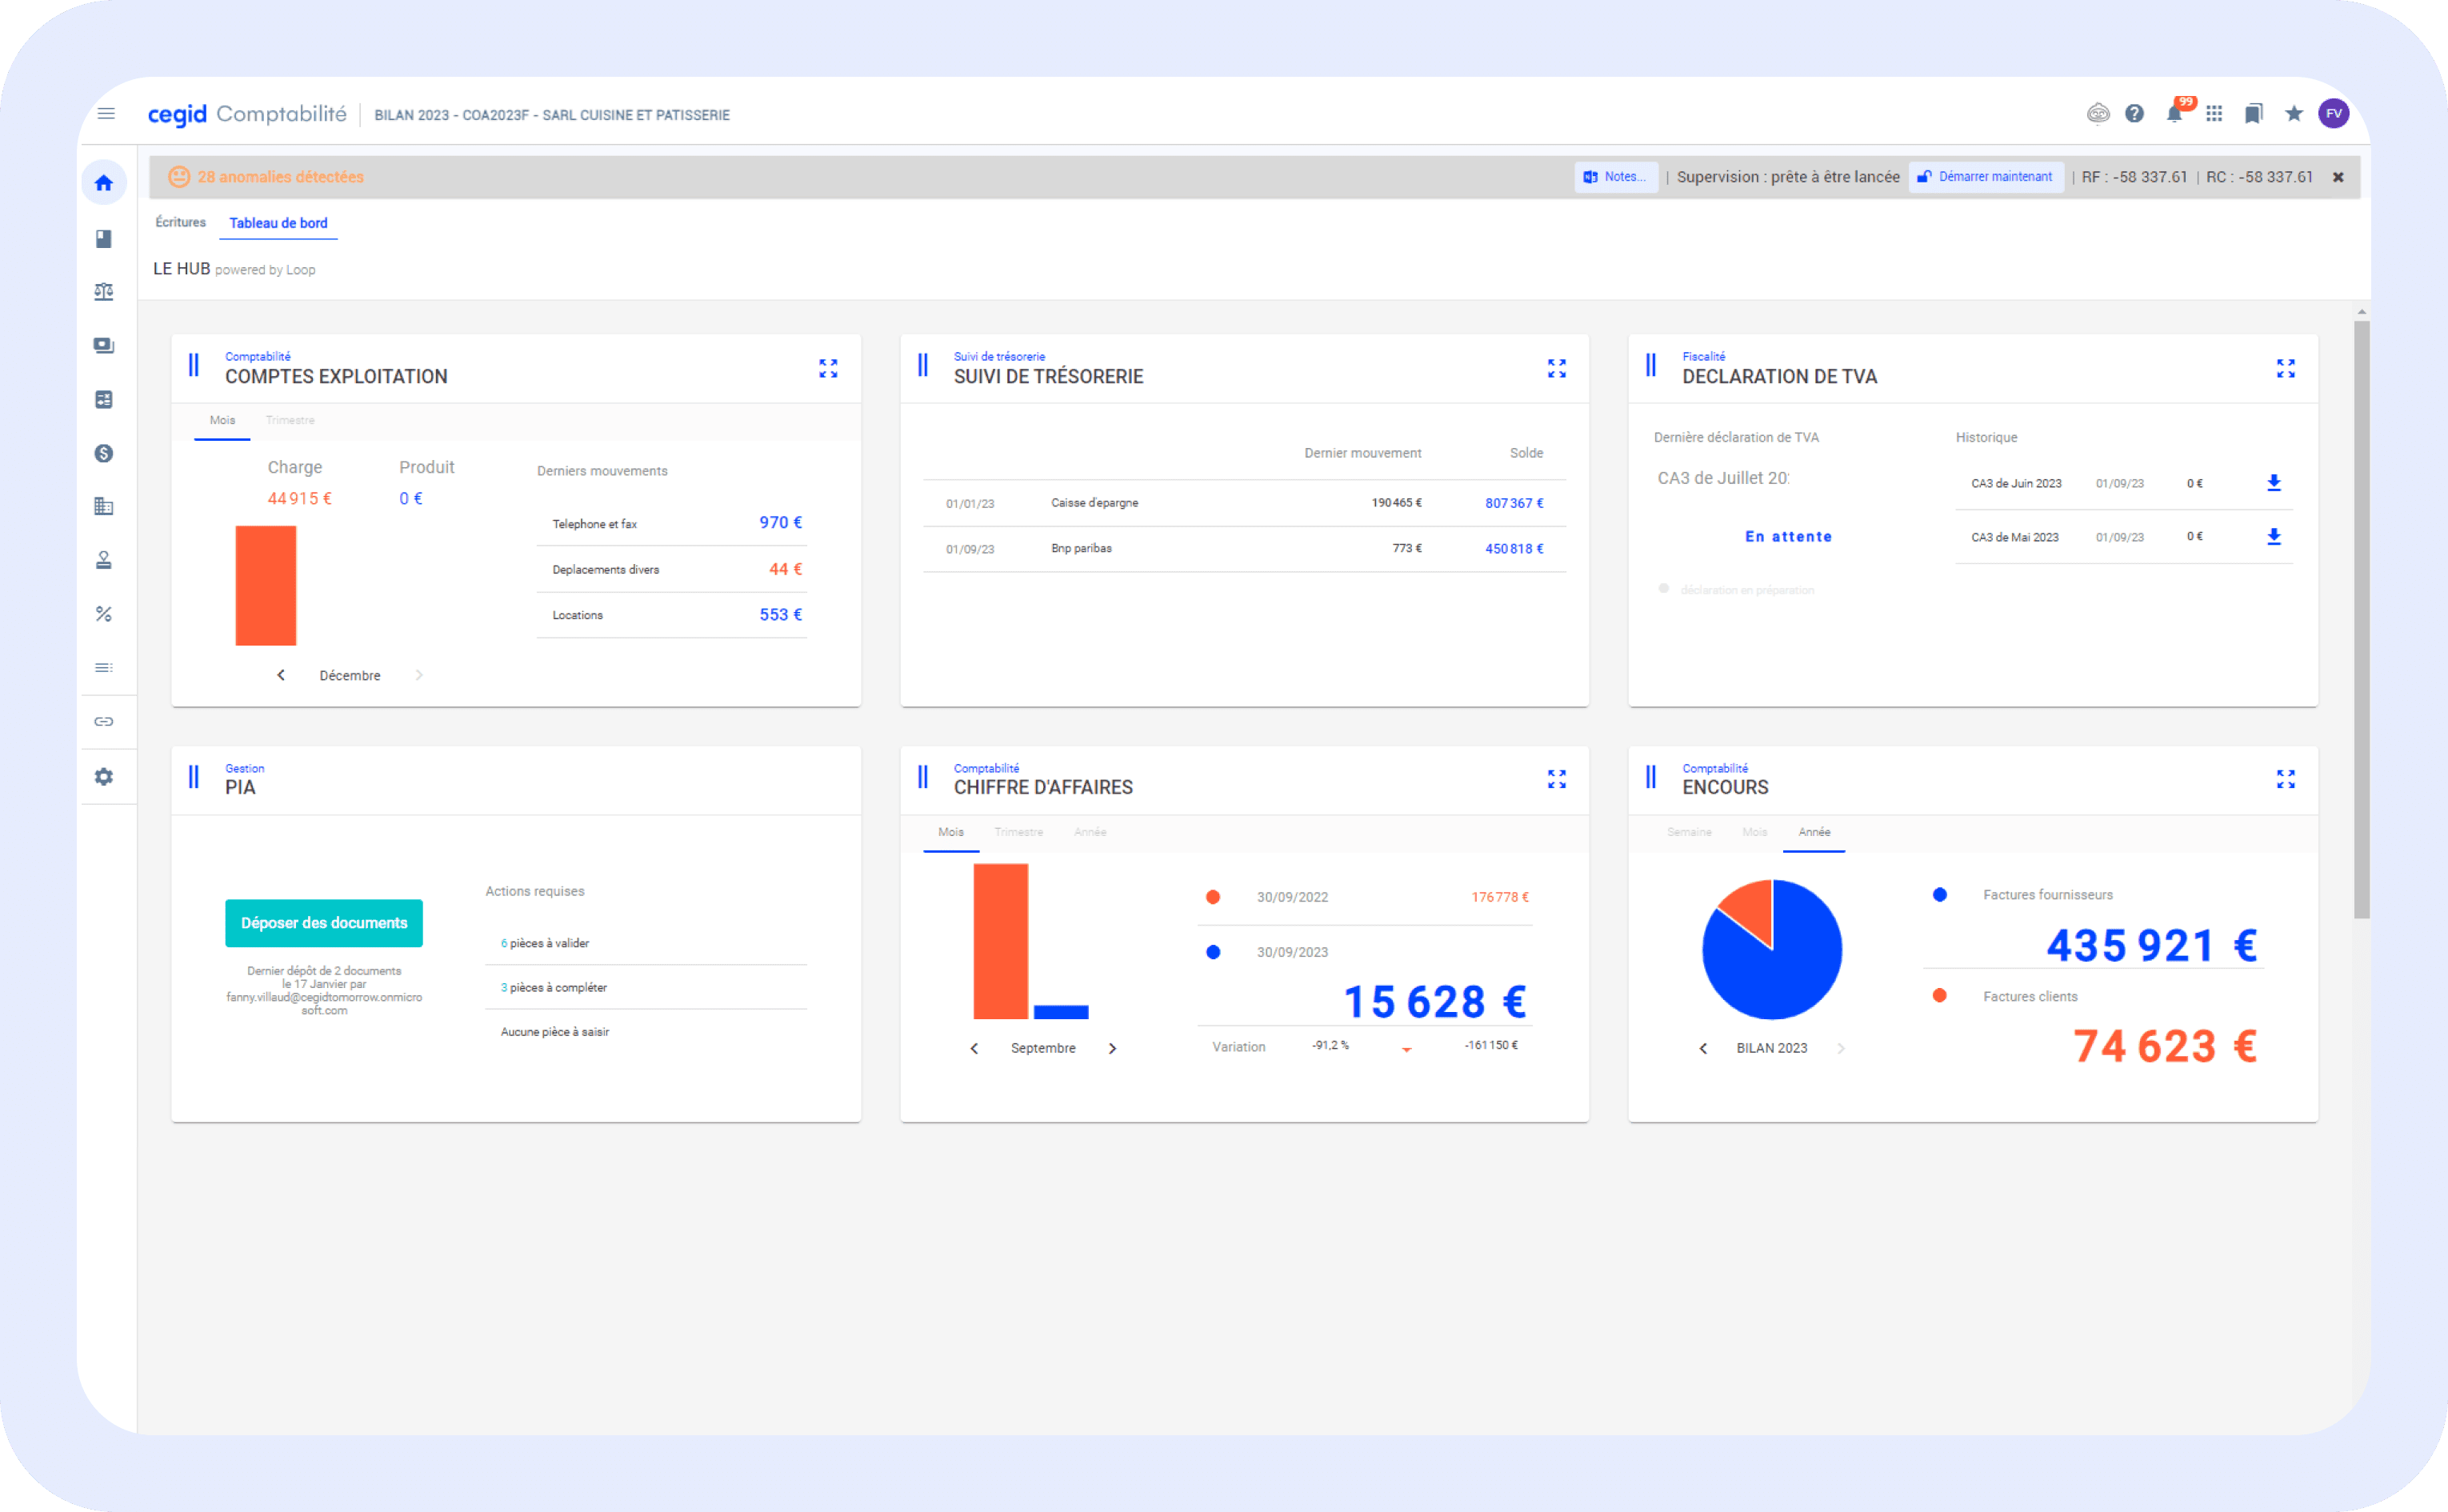Expand the Suivi de Trésorerie widget to fullscreen
The height and width of the screenshot is (1512, 2448).
(1556, 368)
